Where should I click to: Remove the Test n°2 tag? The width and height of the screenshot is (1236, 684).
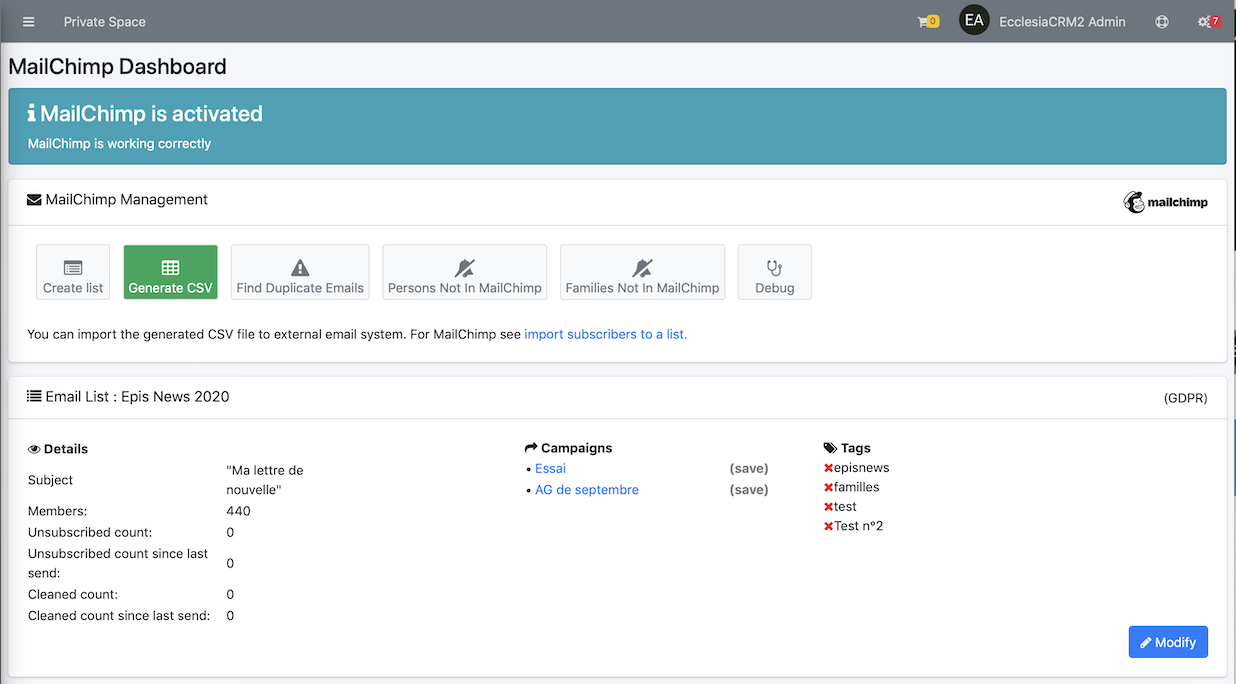pos(828,526)
